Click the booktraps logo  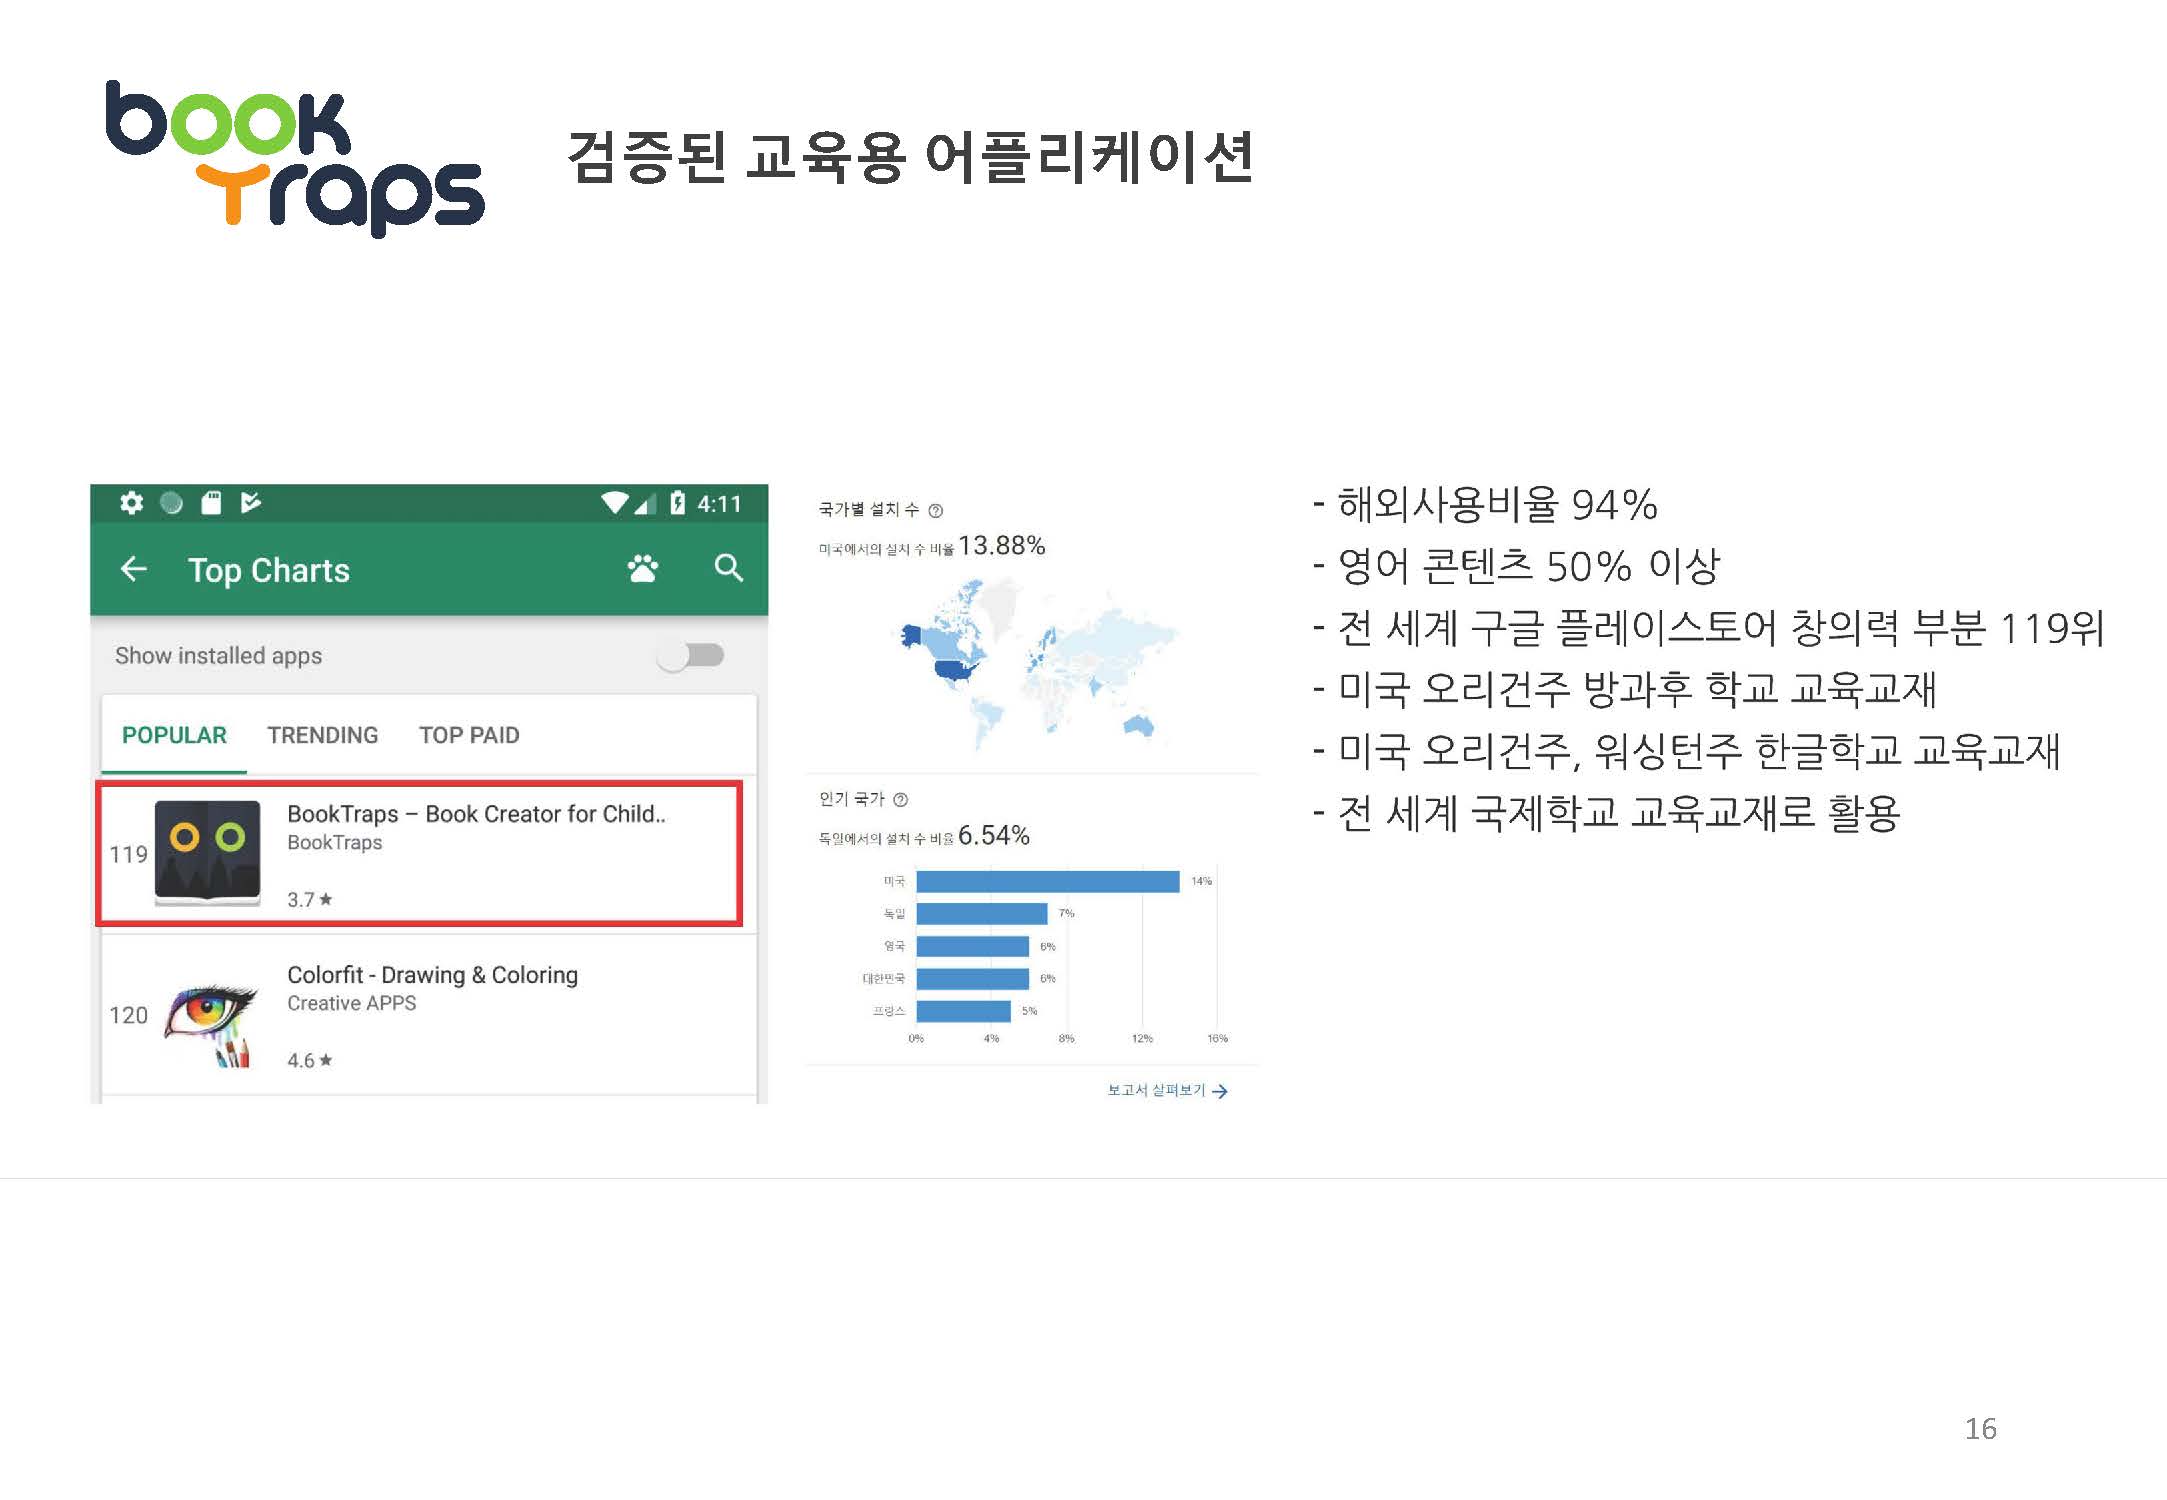(x=295, y=157)
